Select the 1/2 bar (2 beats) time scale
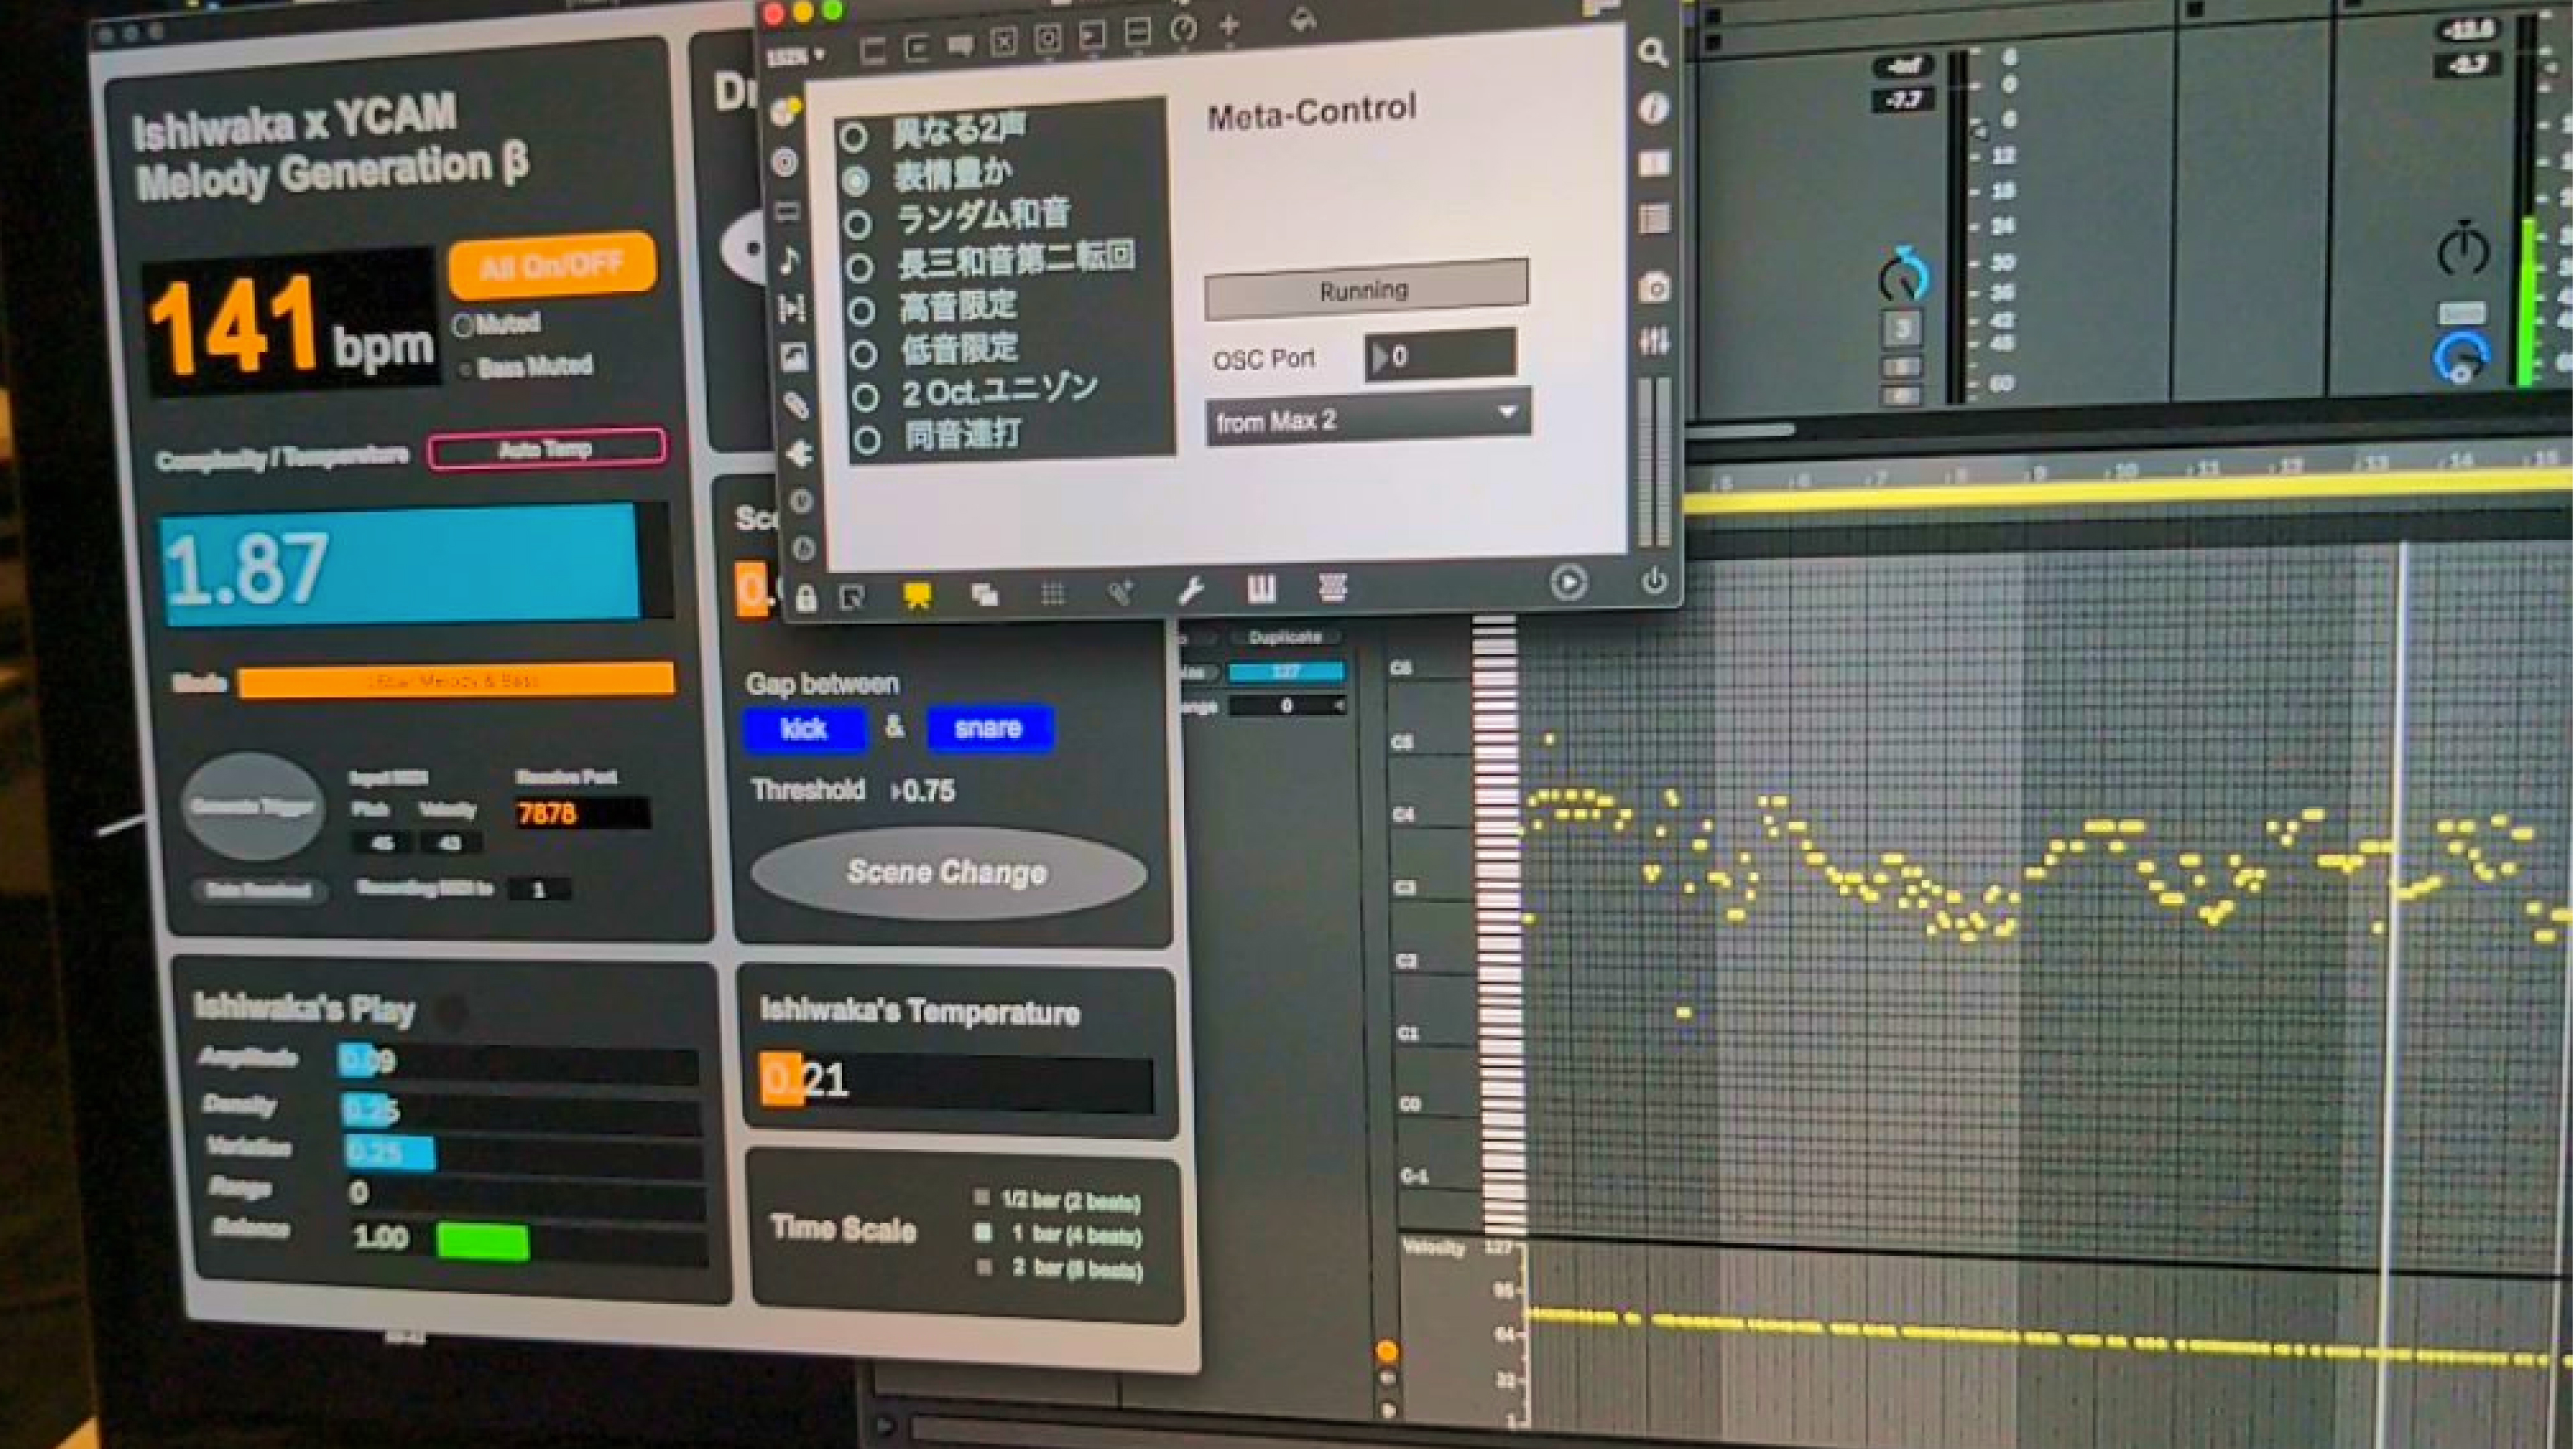The width and height of the screenshot is (2576, 1449). coord(982,1197)
